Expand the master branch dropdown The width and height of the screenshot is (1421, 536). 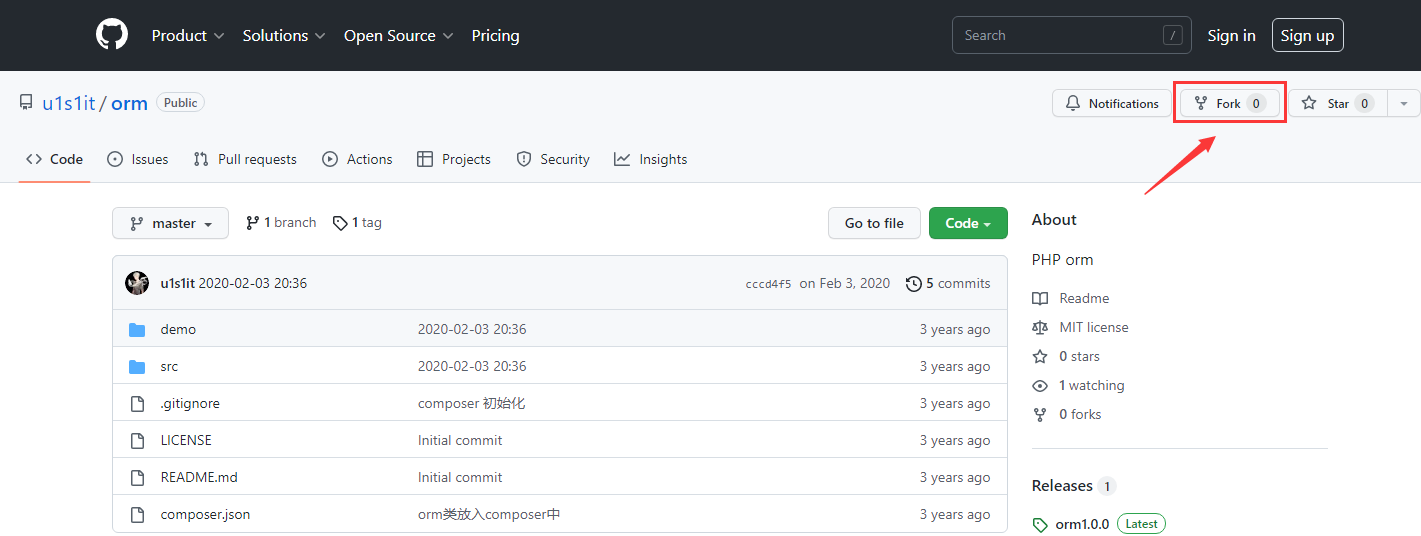pyautogui.click(x=170, y=223)
